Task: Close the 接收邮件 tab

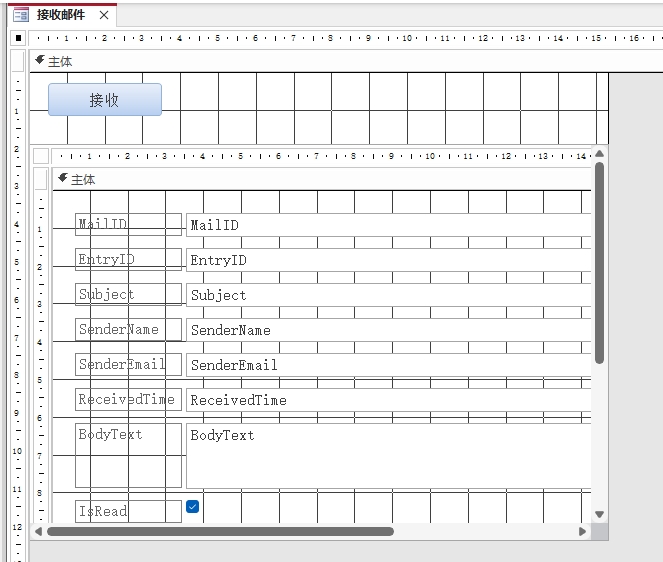Action: [104, 15]
